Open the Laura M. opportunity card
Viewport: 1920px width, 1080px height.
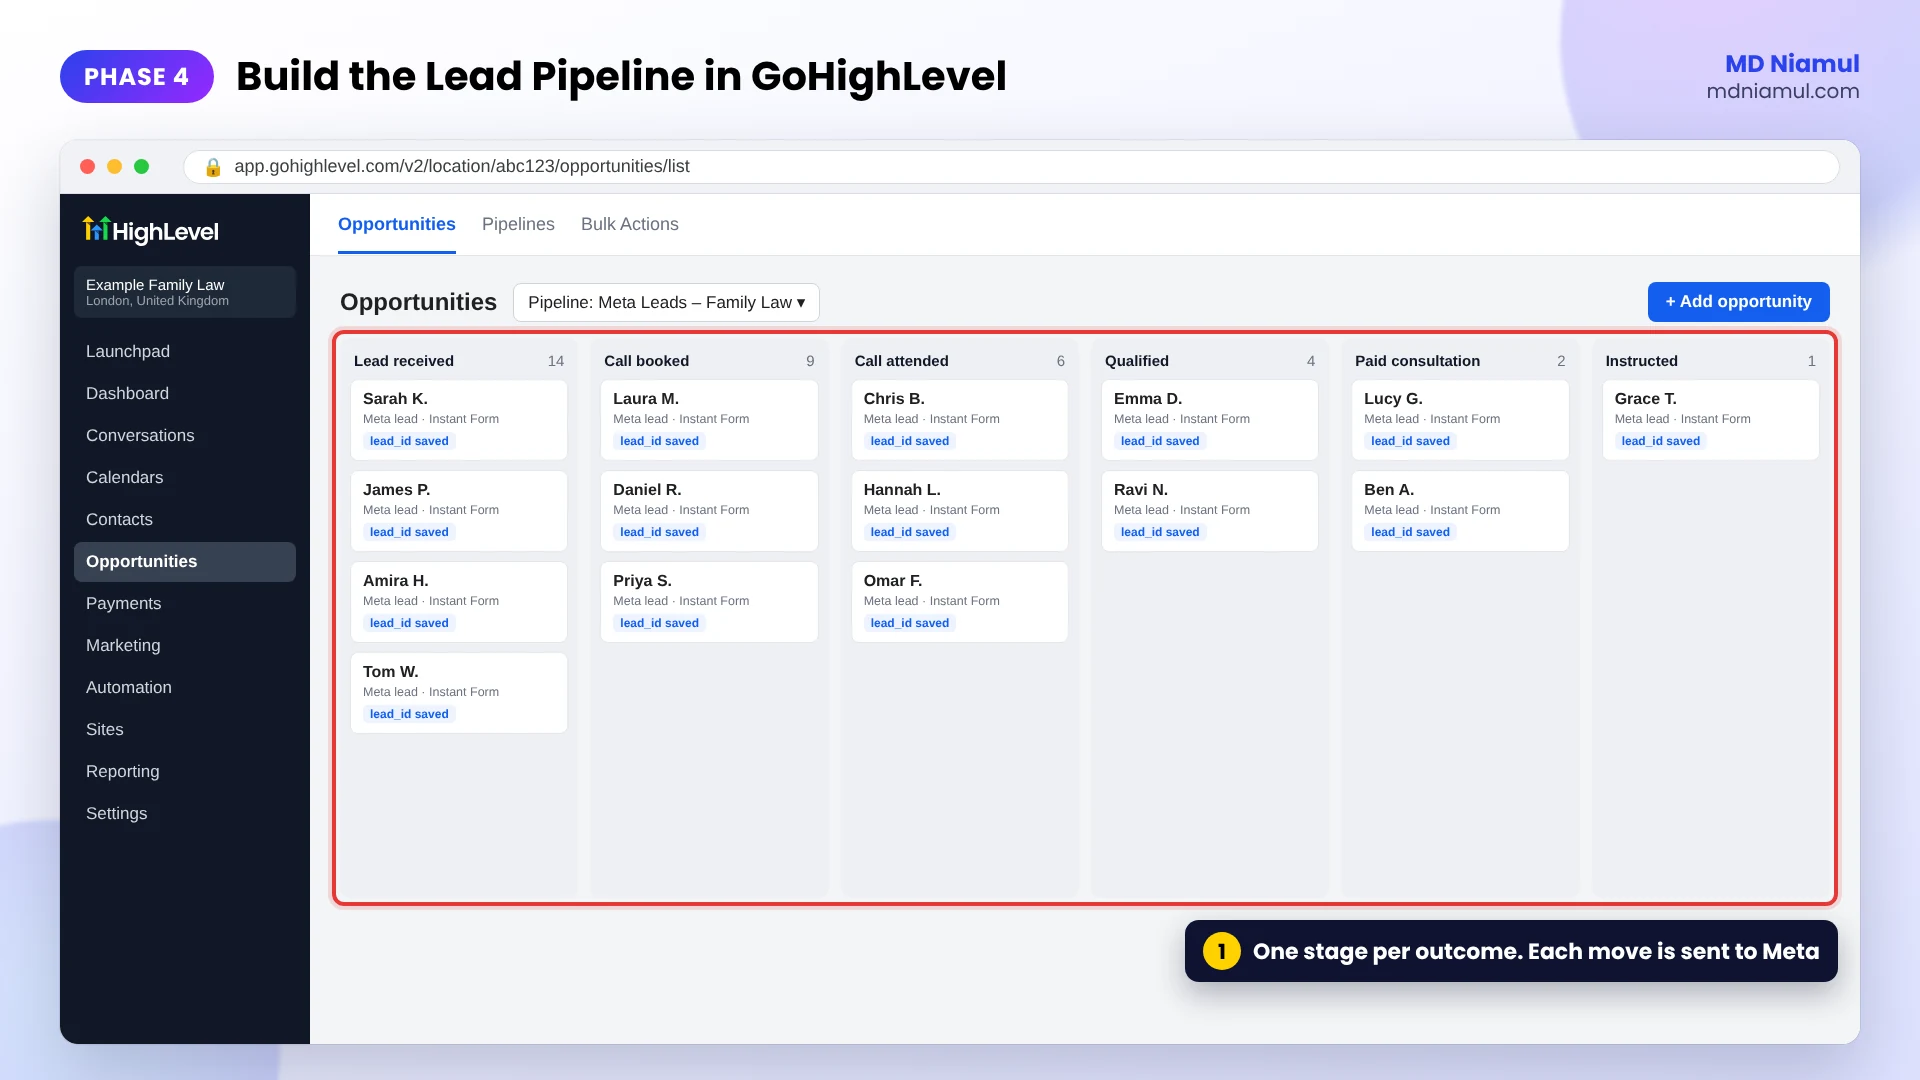(709, 420)
